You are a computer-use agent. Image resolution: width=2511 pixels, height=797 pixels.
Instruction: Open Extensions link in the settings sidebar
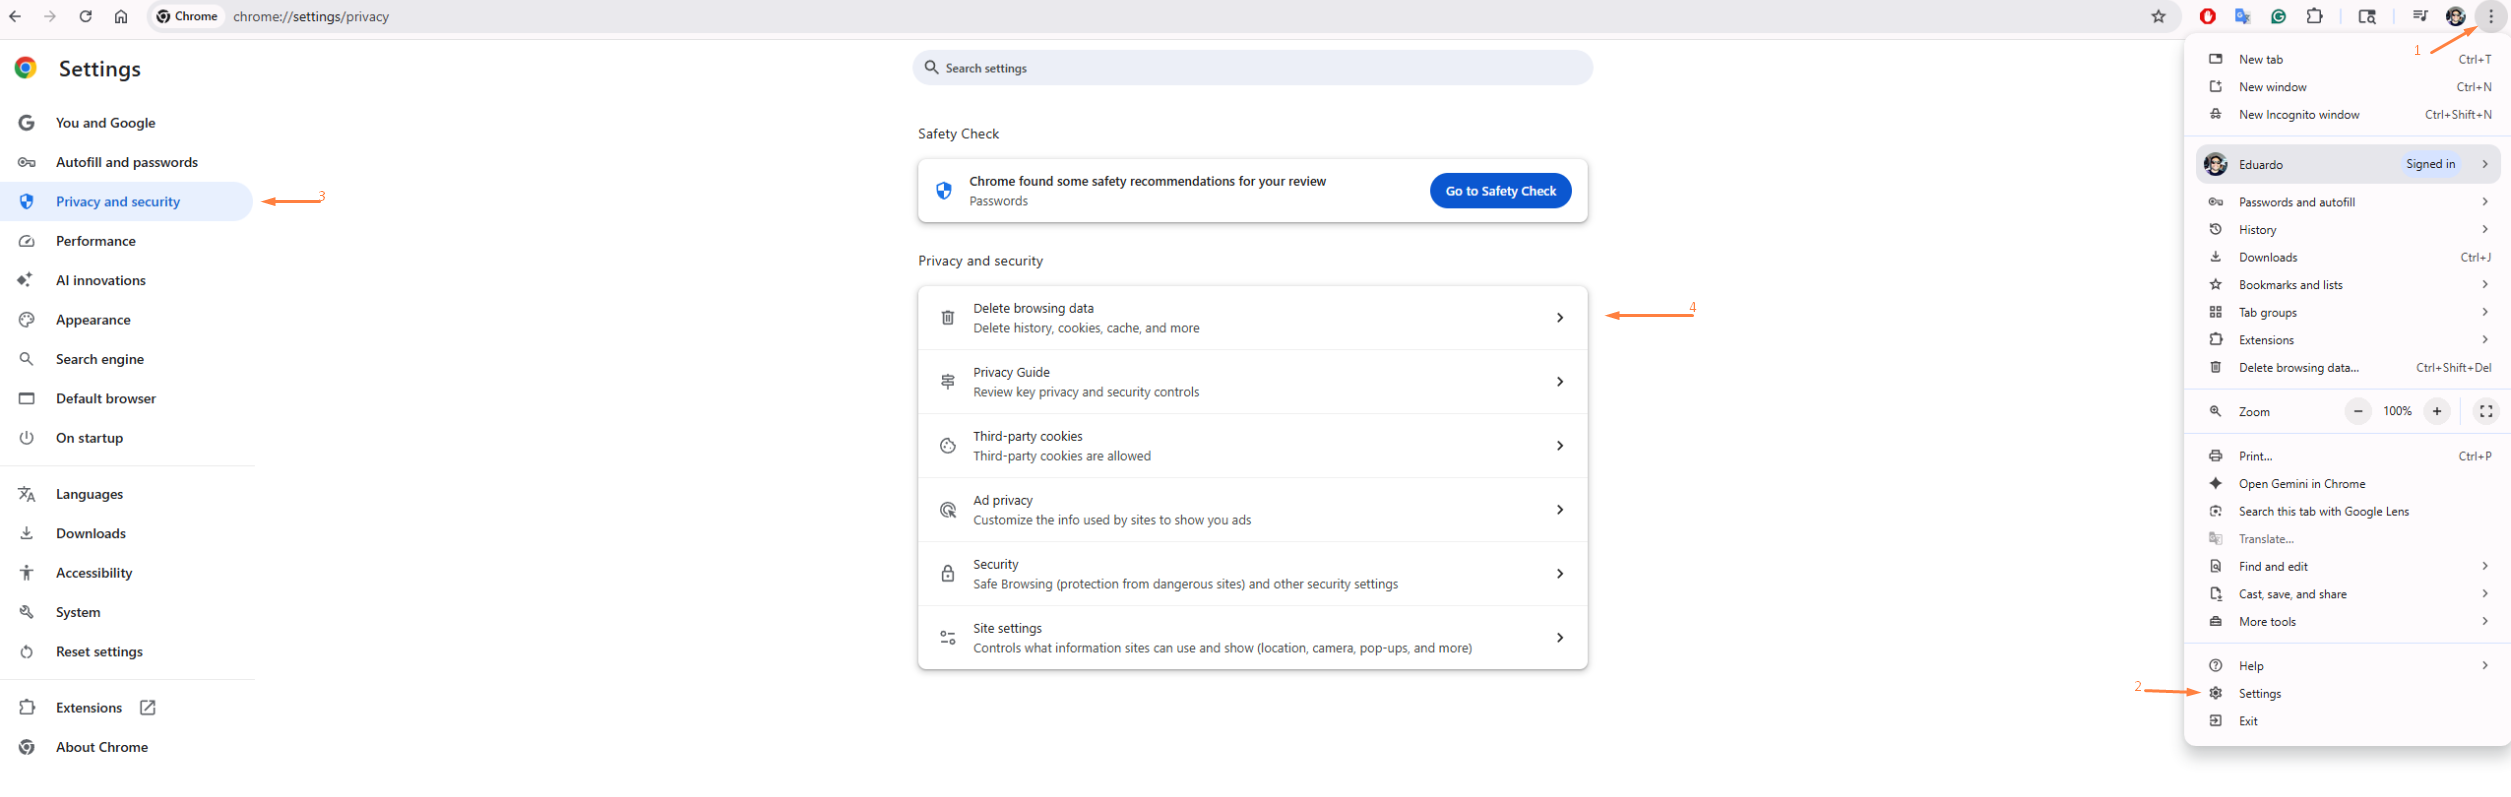[x=89, y=708]
